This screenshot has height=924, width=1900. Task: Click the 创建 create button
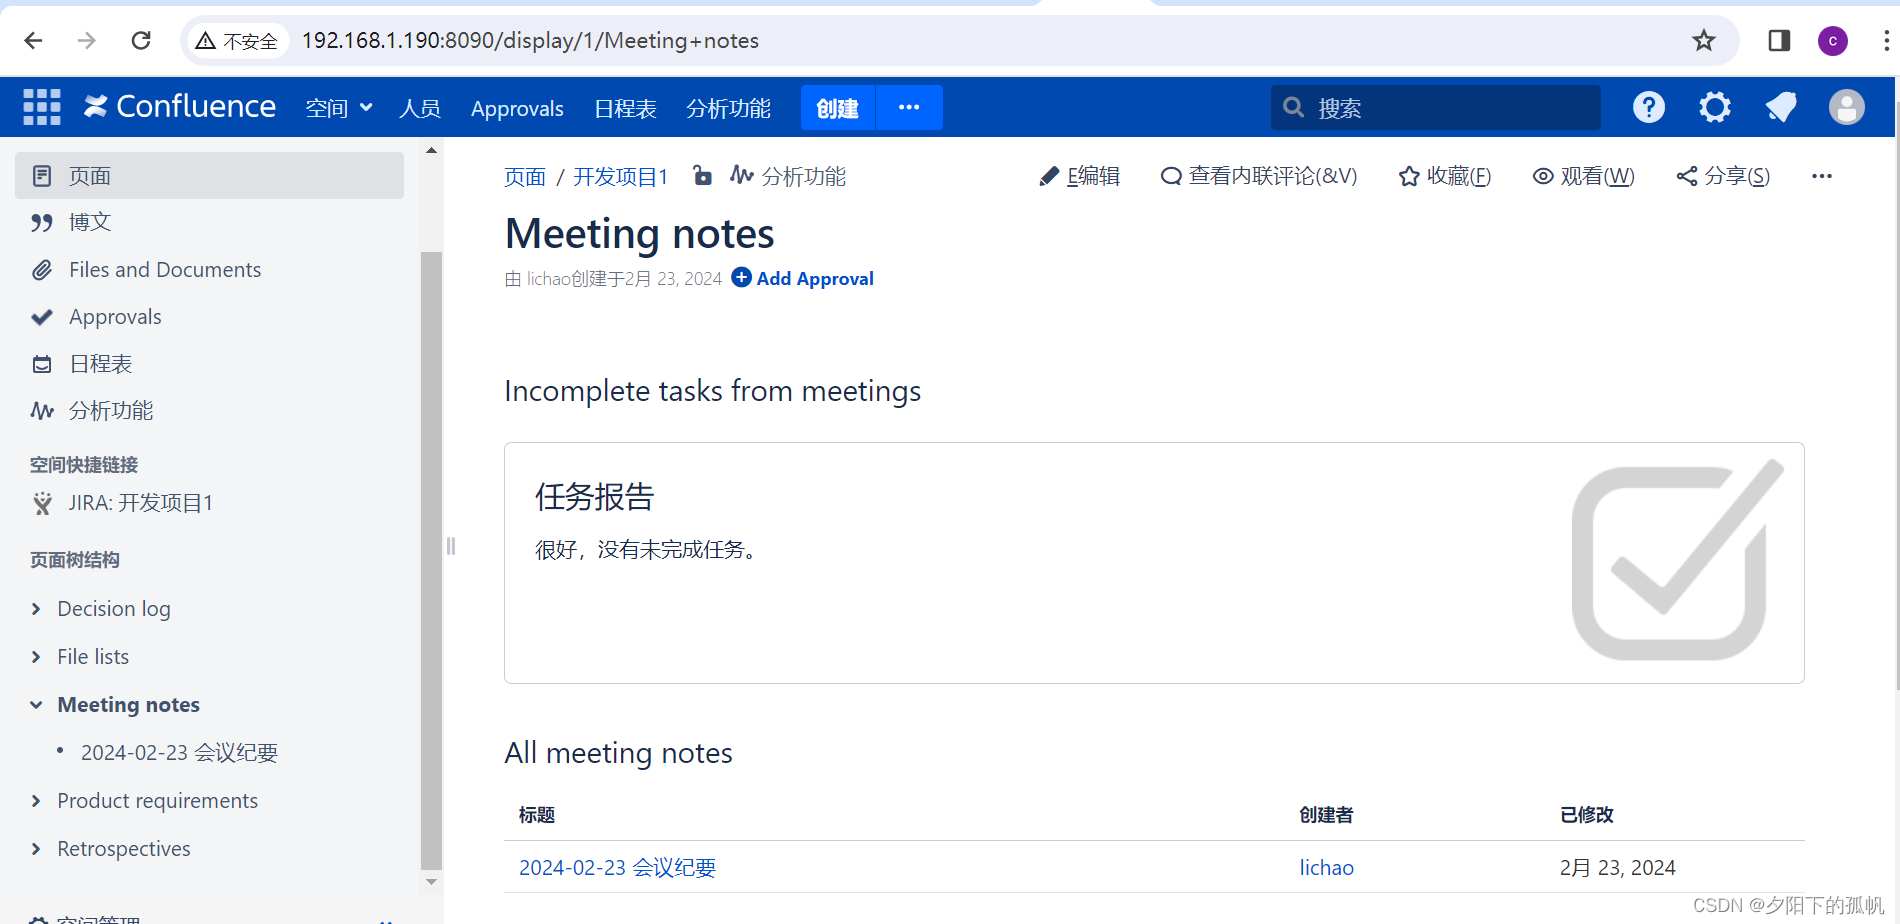[838, 107]
